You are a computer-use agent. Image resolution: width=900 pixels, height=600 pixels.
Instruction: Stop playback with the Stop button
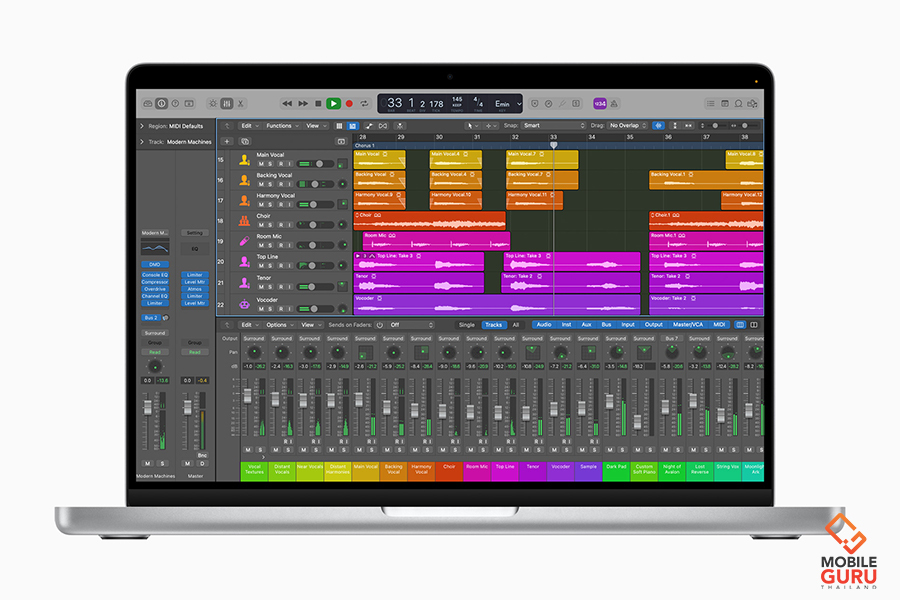pyautogui.click(x=318, y=104)
